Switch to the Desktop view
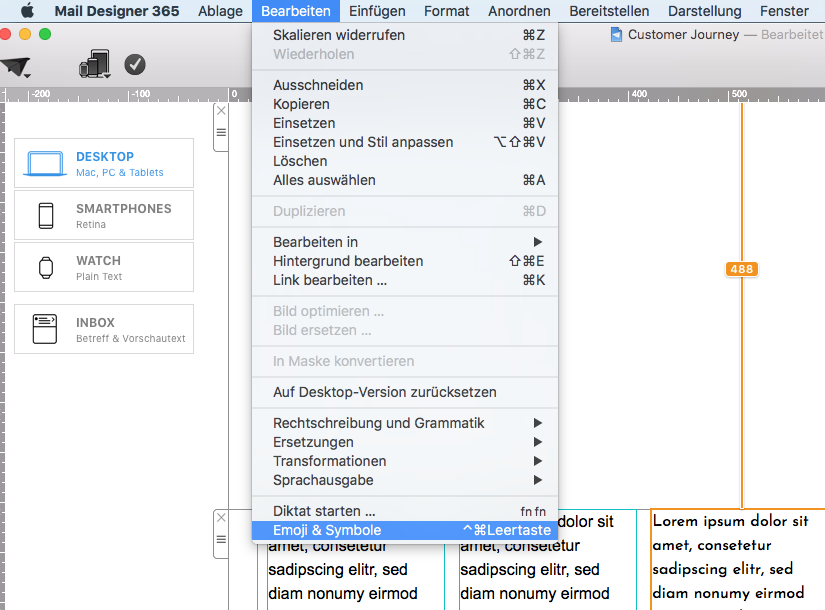Viewport: 825px width, 610px height. (x=104, y=163)
